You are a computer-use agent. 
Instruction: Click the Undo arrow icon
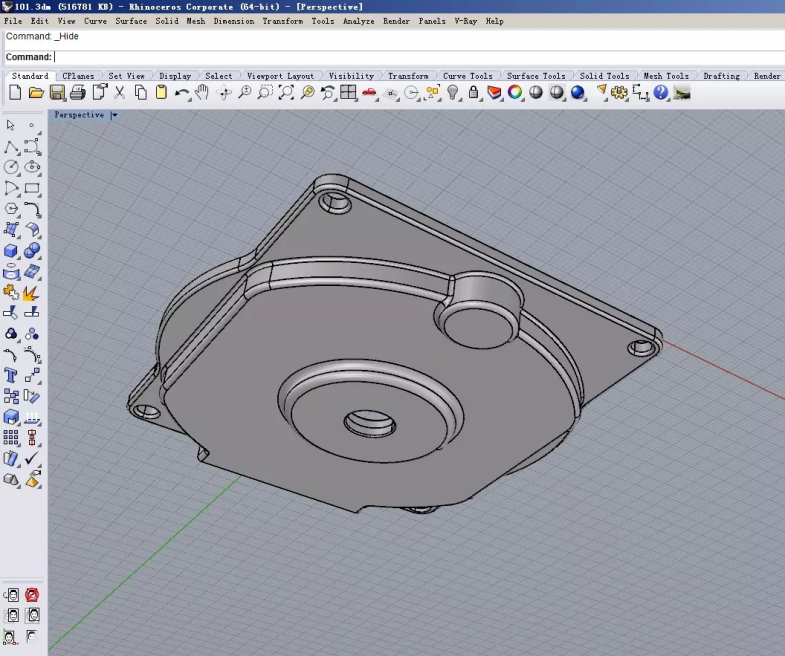182,93
